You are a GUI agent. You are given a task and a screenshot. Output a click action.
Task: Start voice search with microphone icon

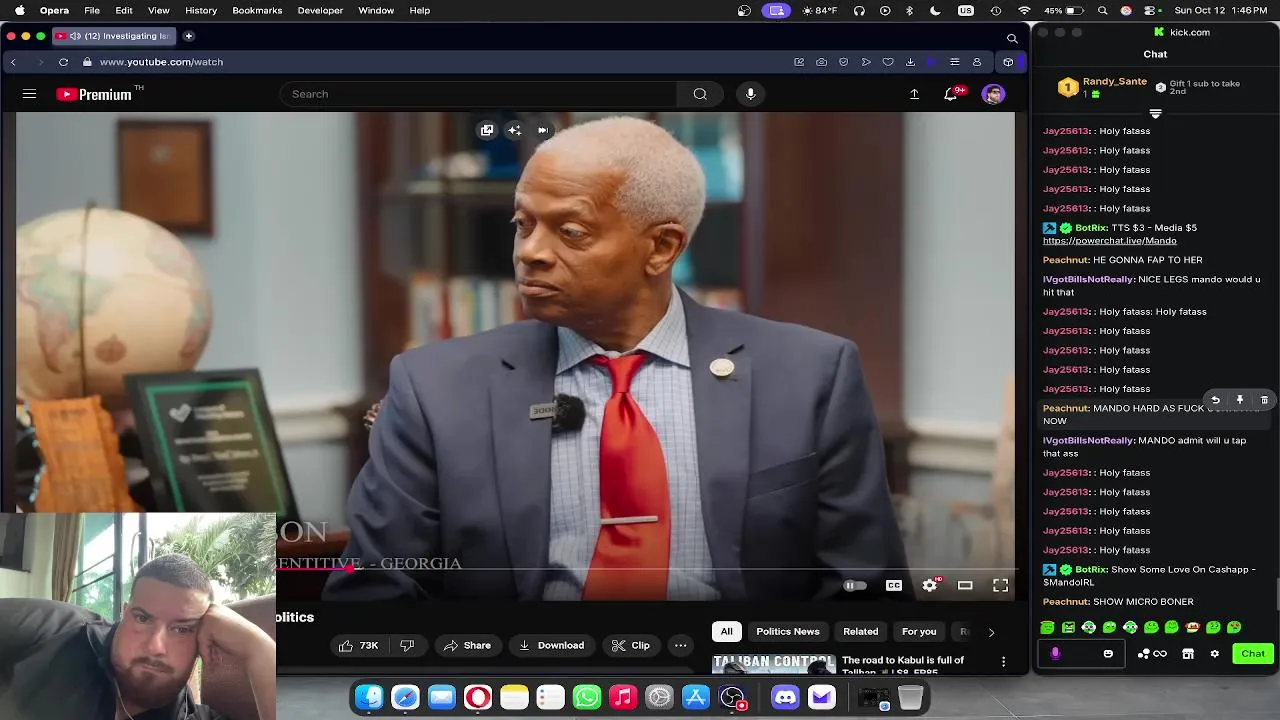click(750, 94)
